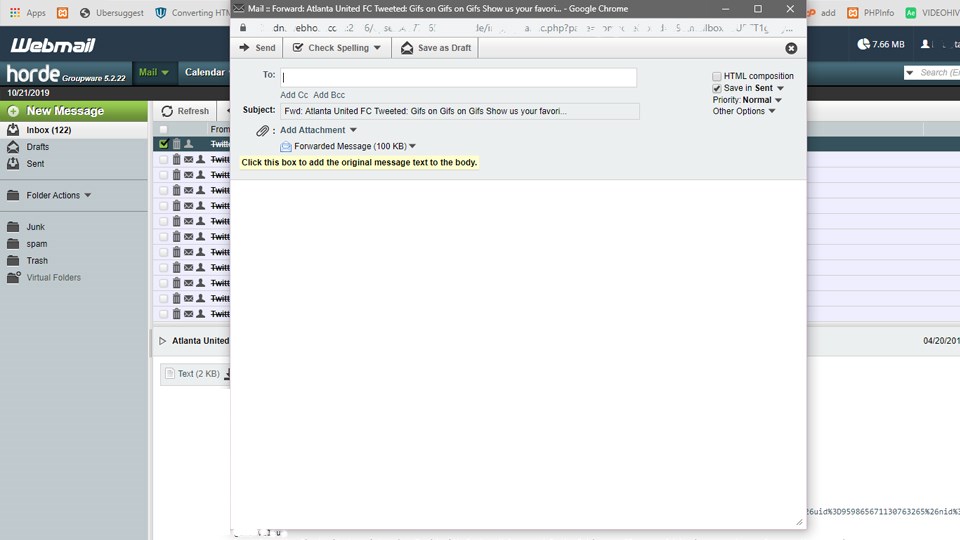Viewport: 960px width, 540px height.
Task: Click the Add Cc link
Action: tap(294, 95)
